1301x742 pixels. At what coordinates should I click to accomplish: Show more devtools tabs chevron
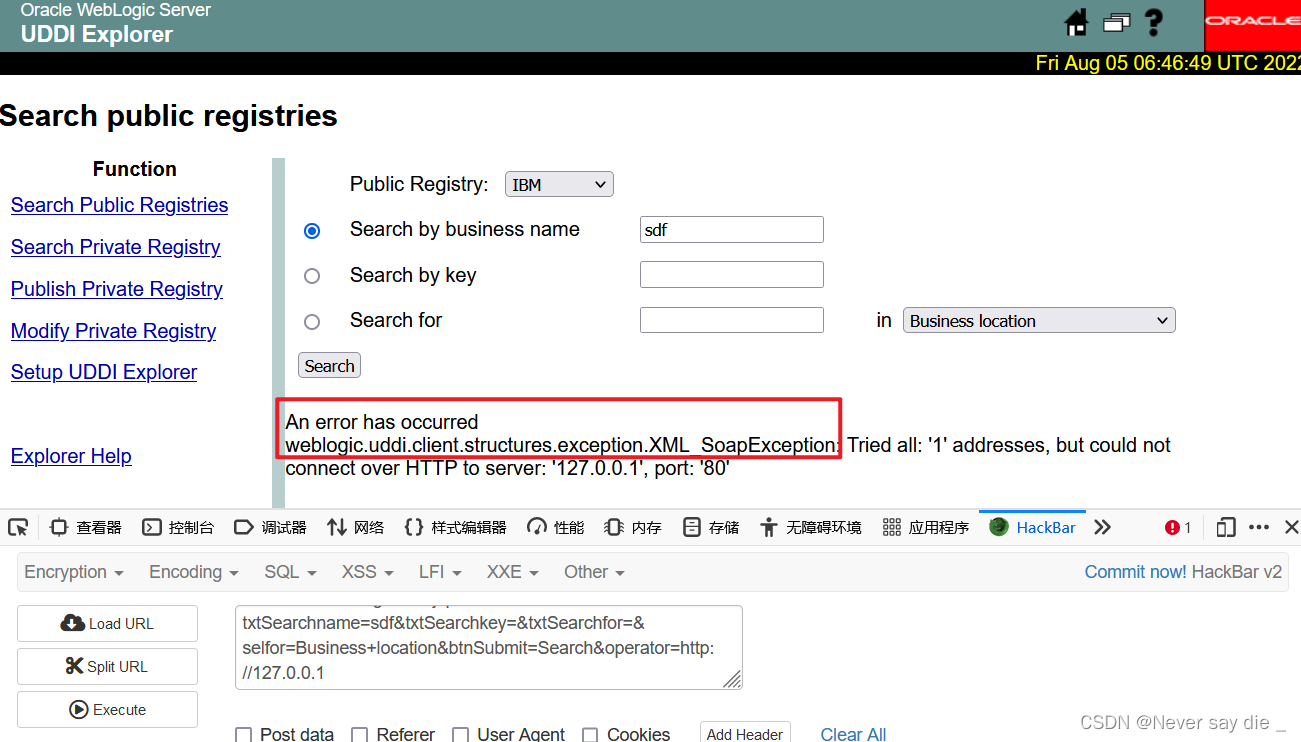(x=1102, y=527)
